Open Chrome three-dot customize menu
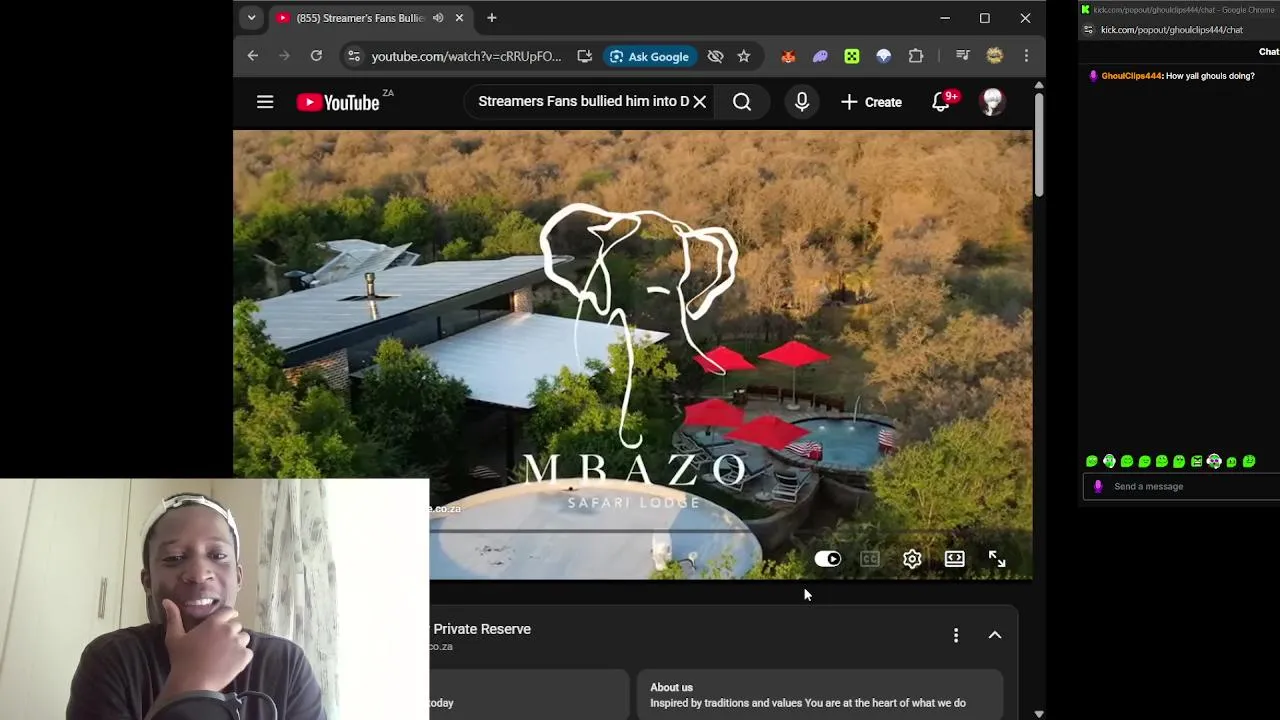The image size is (1280, 720). [x=1026, y=57]
